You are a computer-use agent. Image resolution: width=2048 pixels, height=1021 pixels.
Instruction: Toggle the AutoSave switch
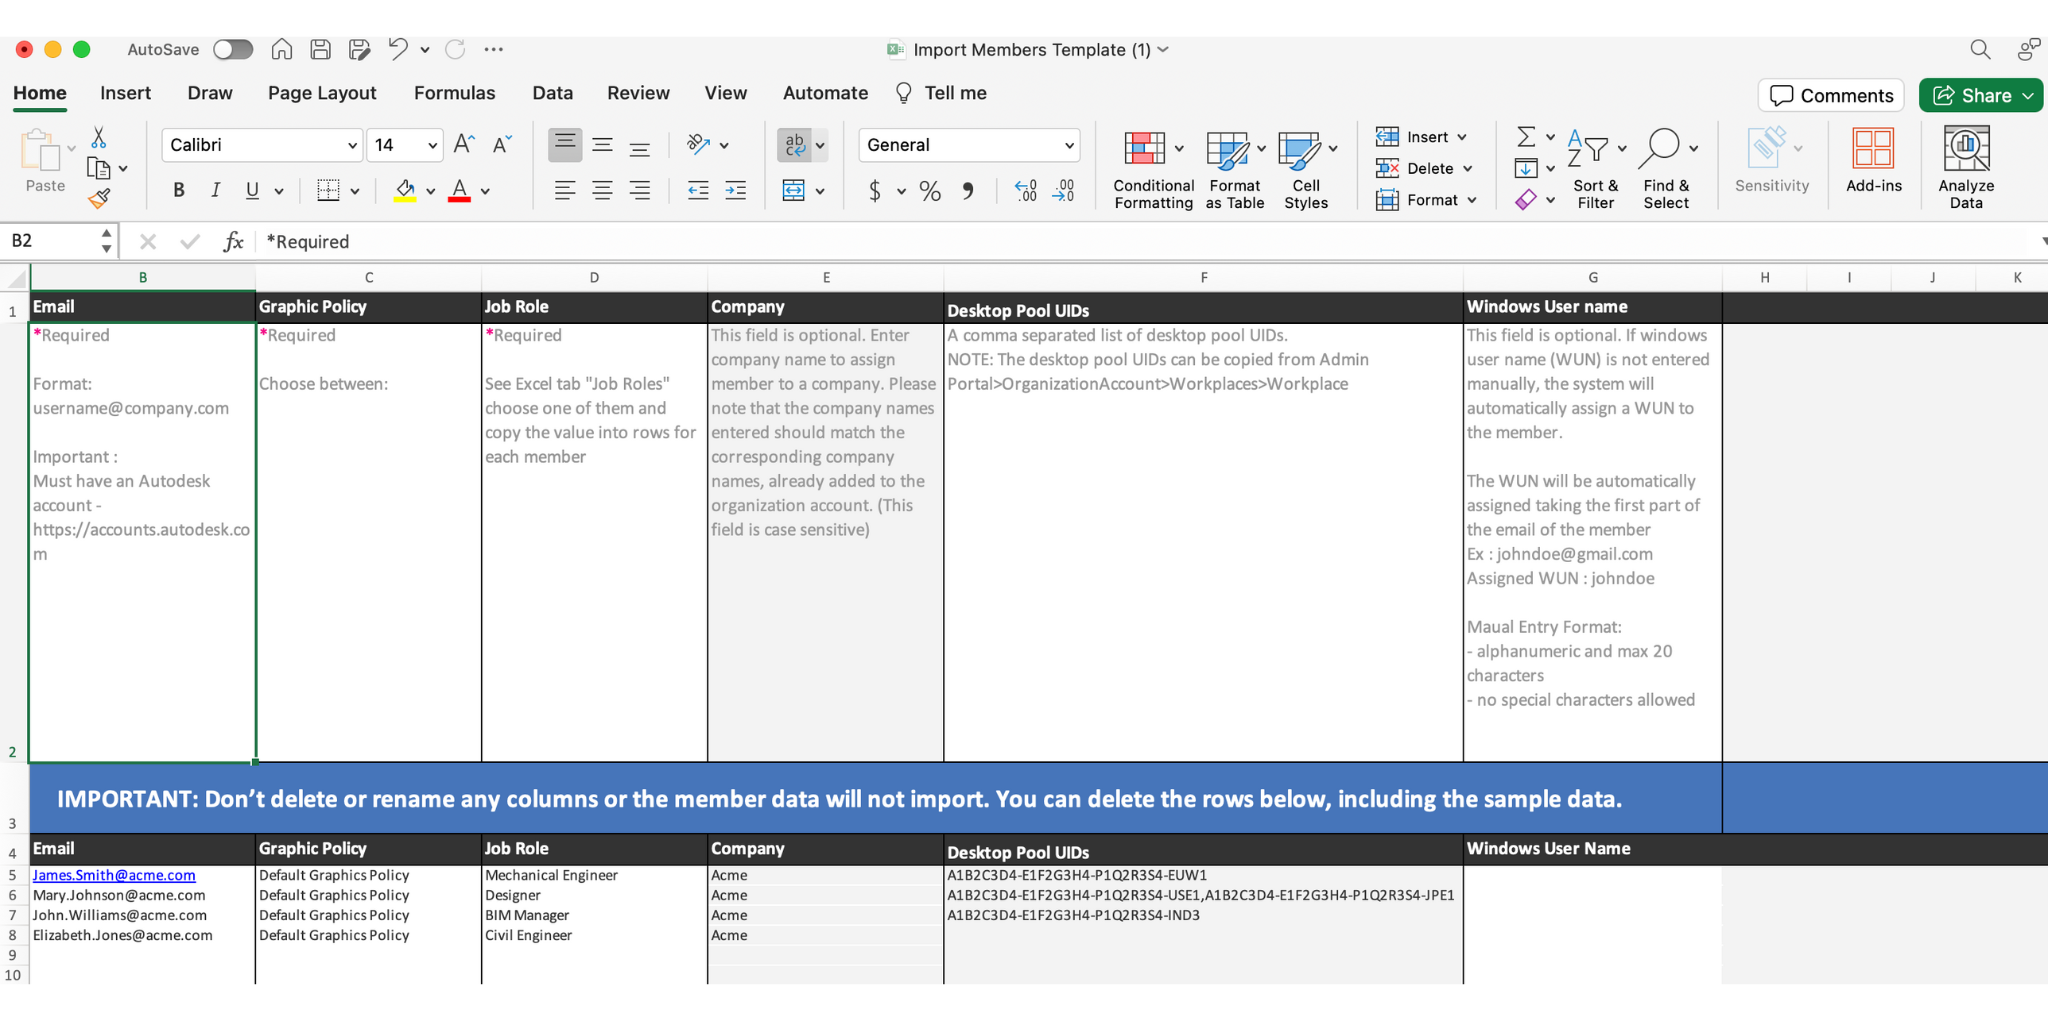click(233, 49)
